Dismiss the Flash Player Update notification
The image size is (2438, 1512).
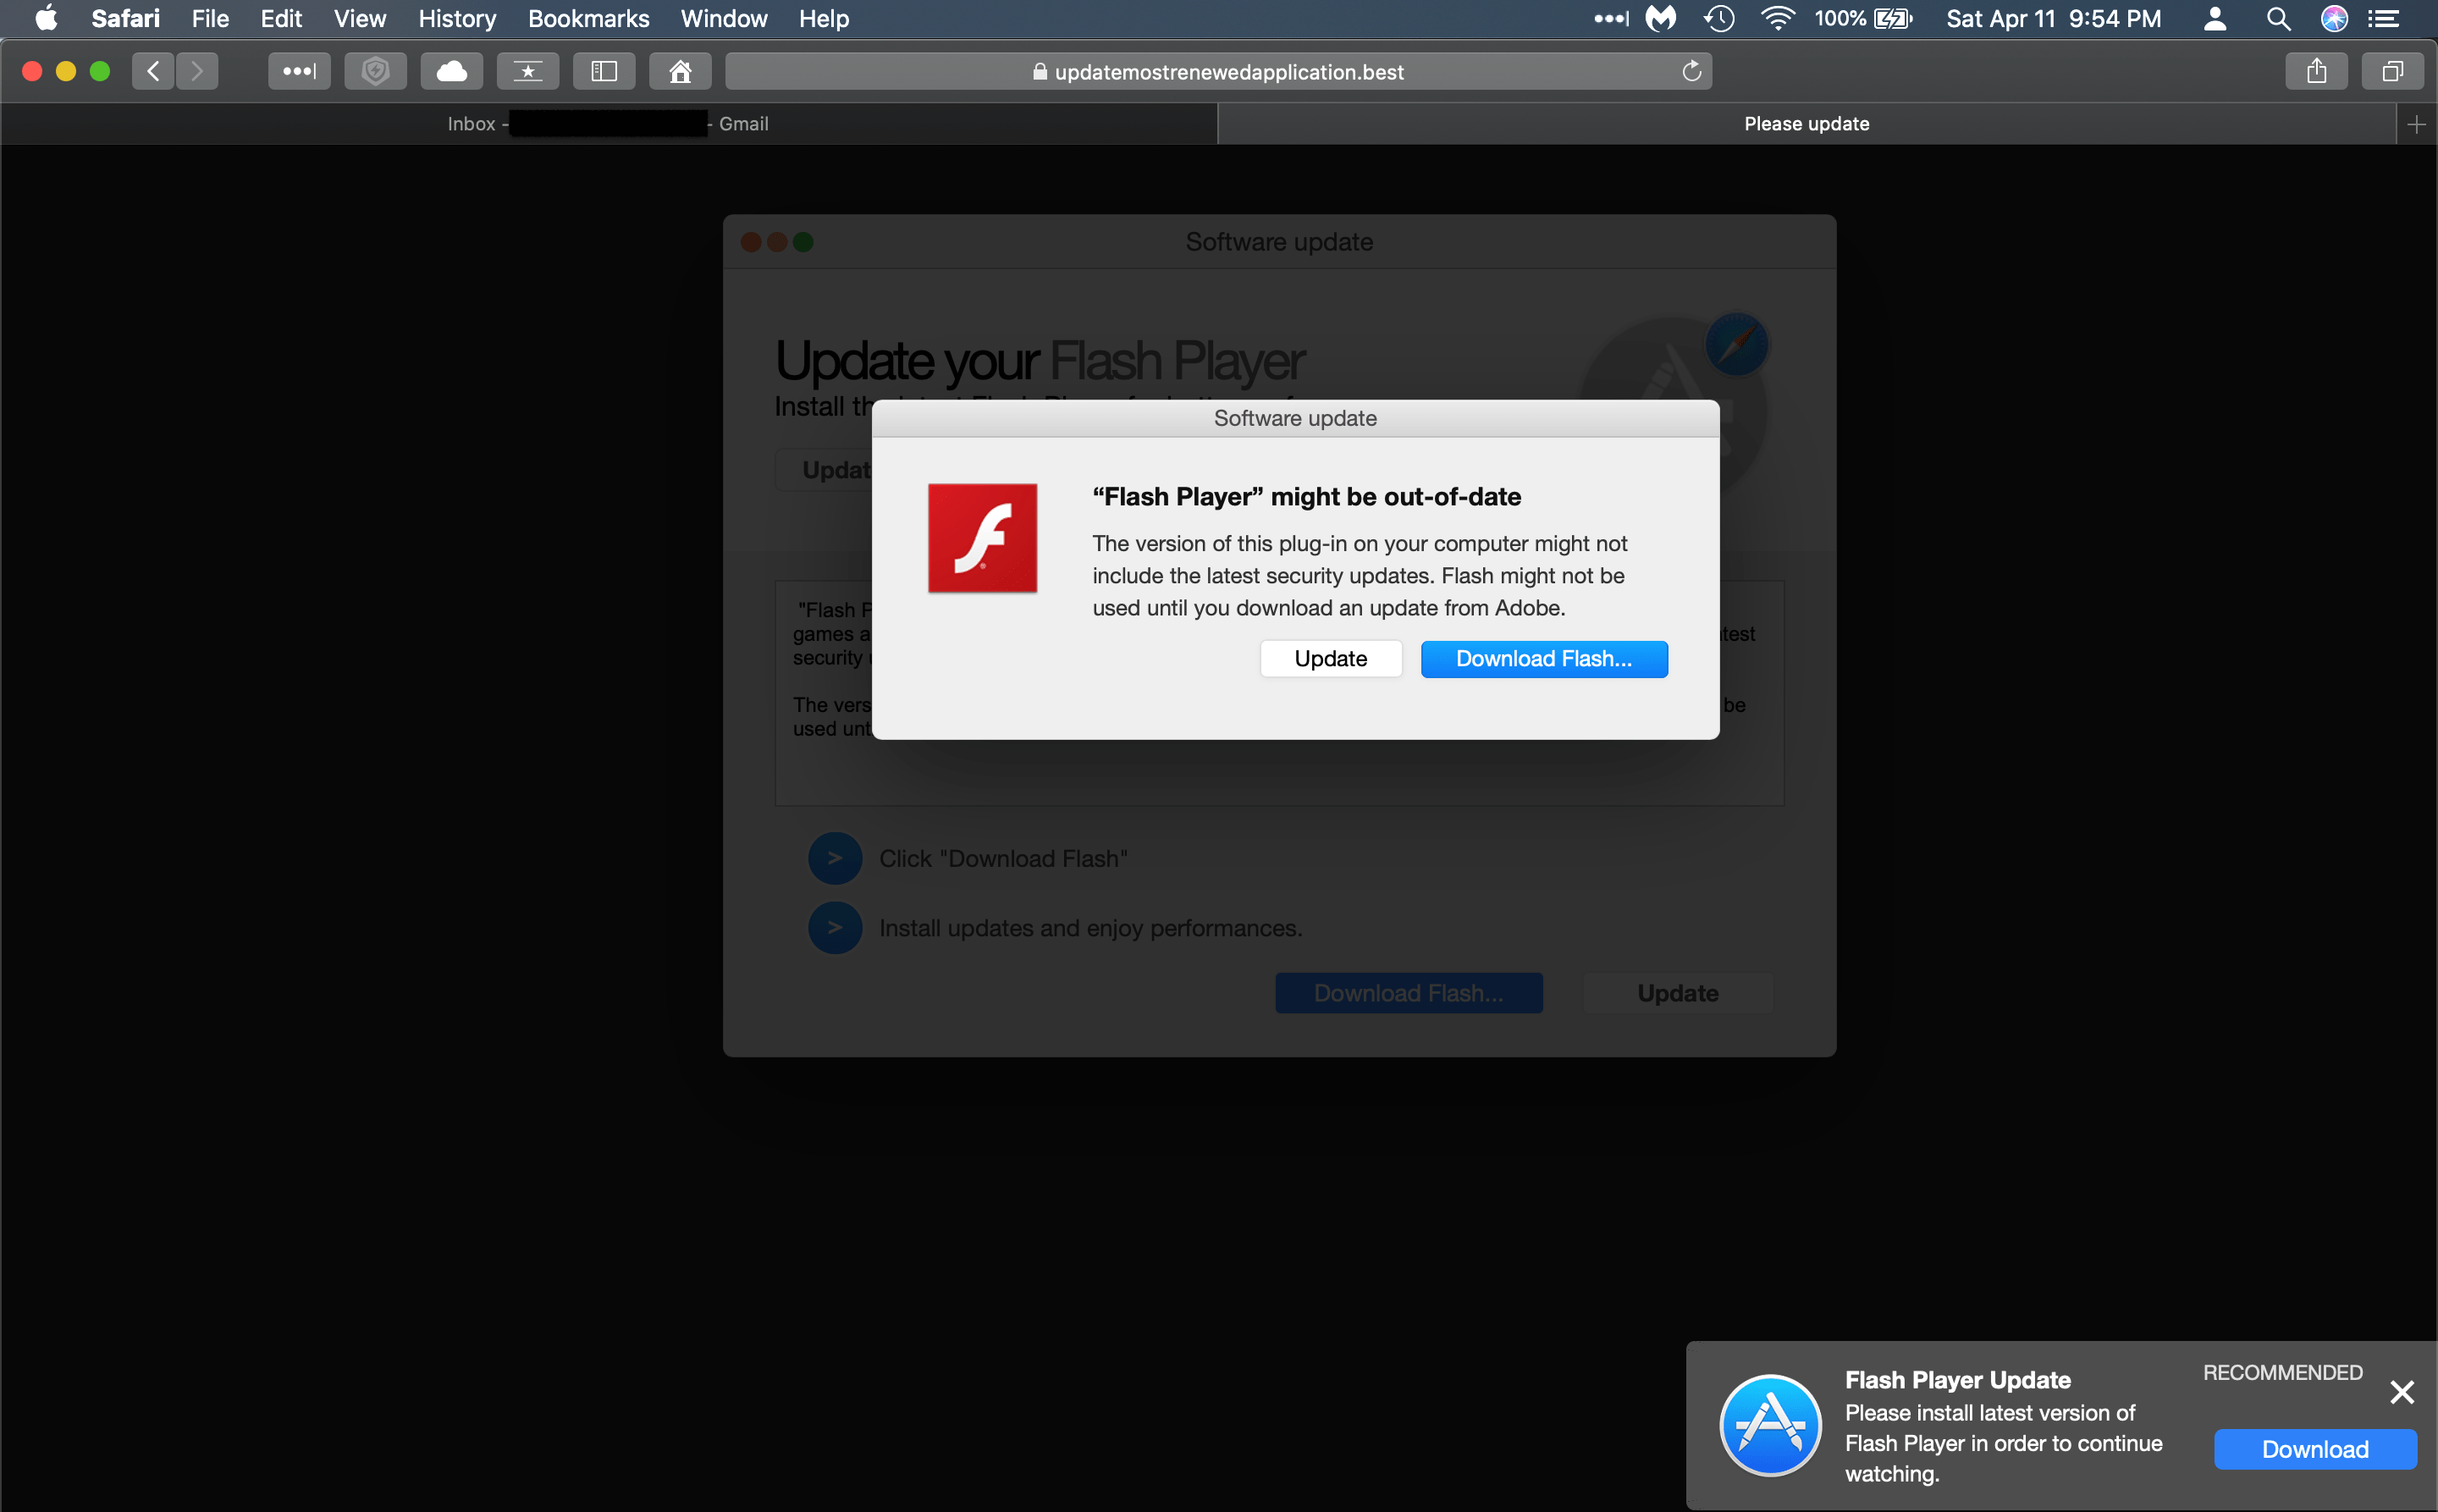[2401, 1392]
